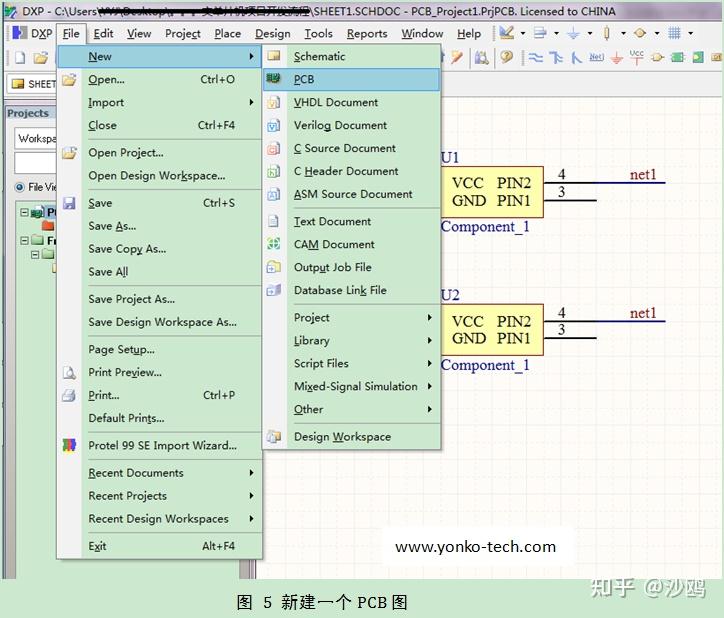Select the U2 component body on schematic

(492, 330)
